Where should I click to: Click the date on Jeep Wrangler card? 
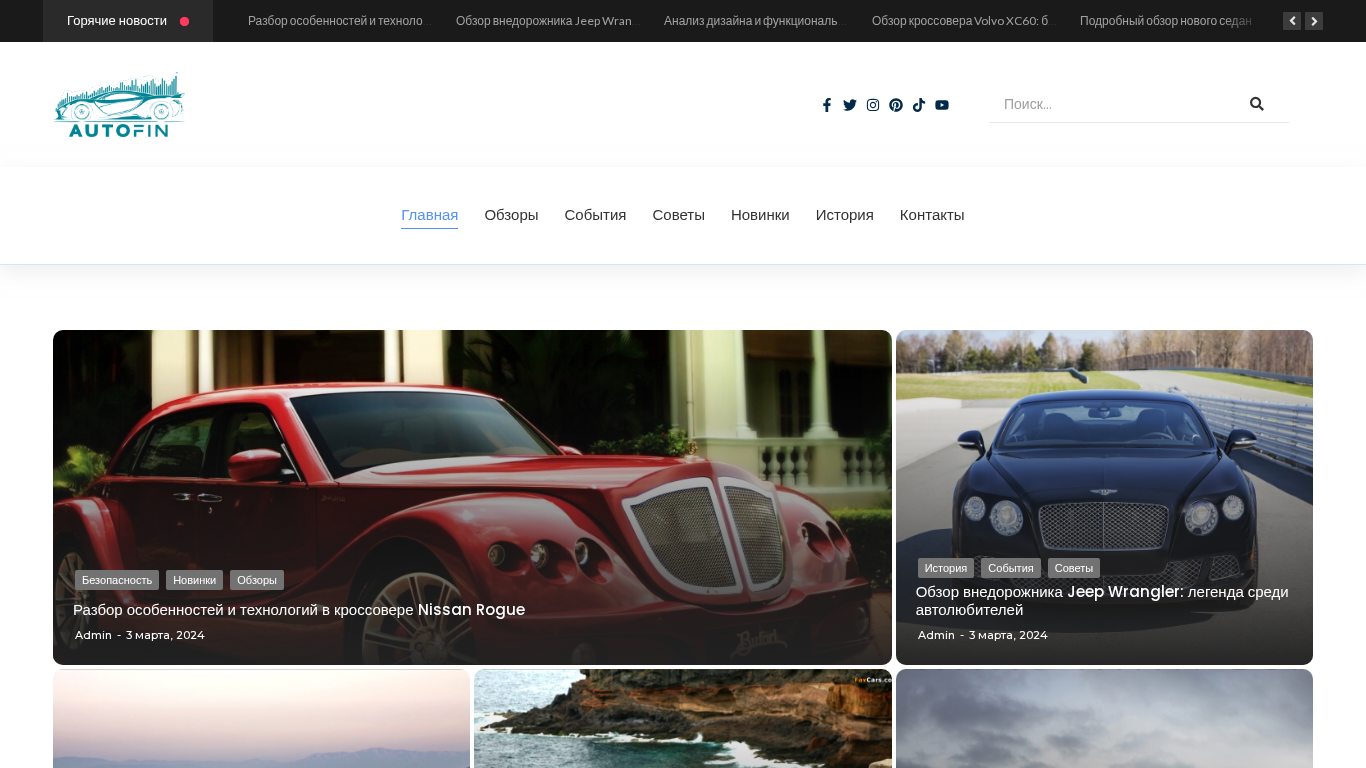tap(1008, 635)
